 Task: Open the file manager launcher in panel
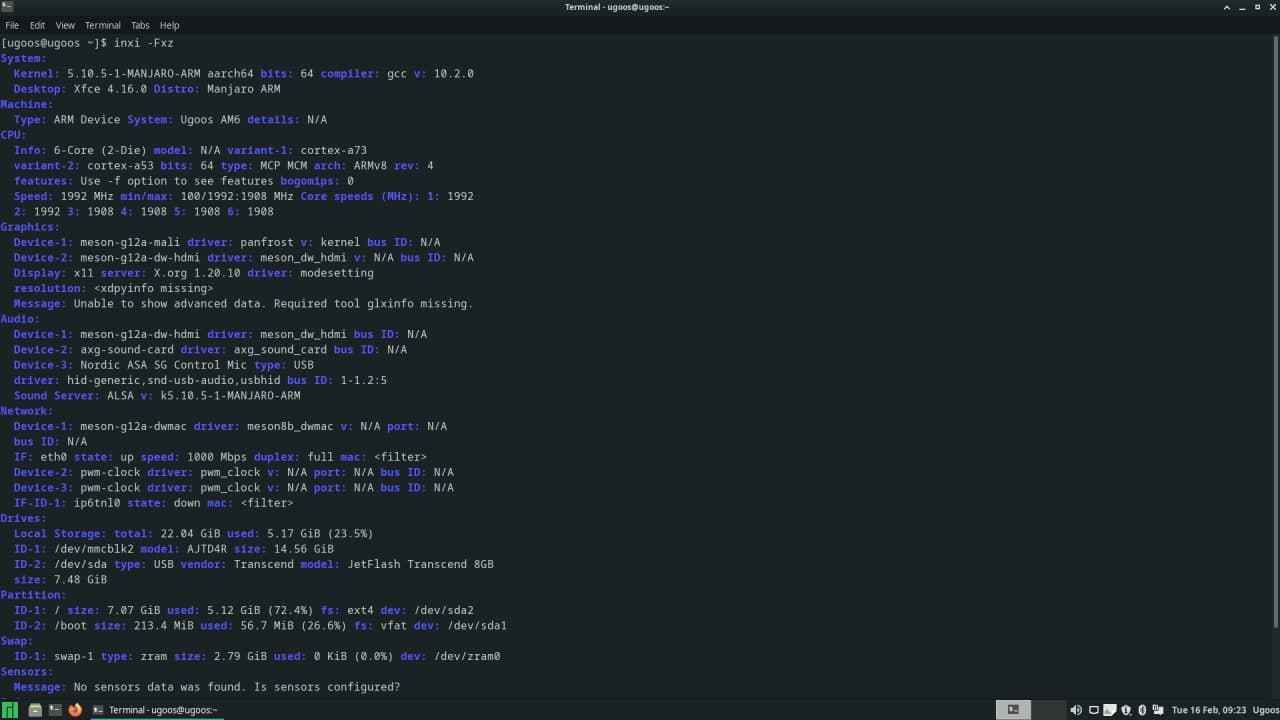(35, 710)
